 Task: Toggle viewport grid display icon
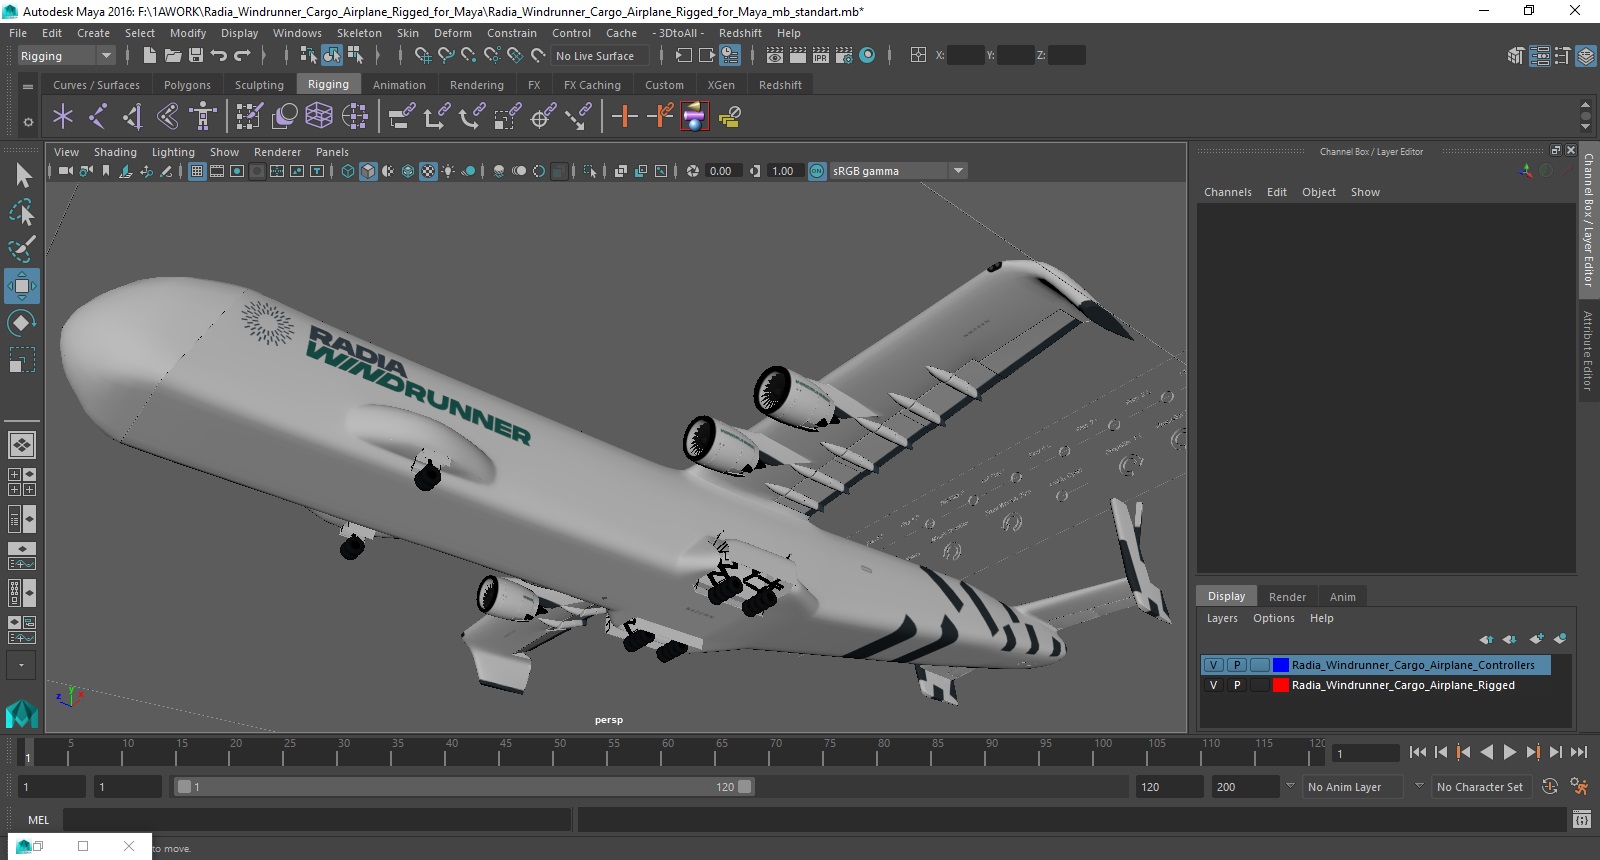(197, 171)
